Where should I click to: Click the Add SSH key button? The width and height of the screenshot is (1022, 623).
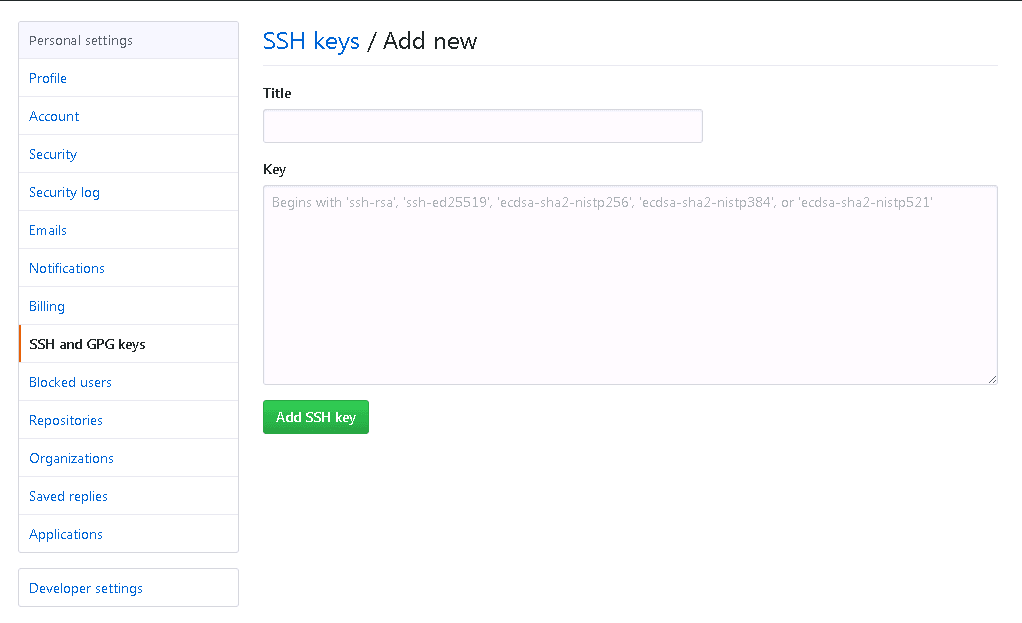point(315,417)
